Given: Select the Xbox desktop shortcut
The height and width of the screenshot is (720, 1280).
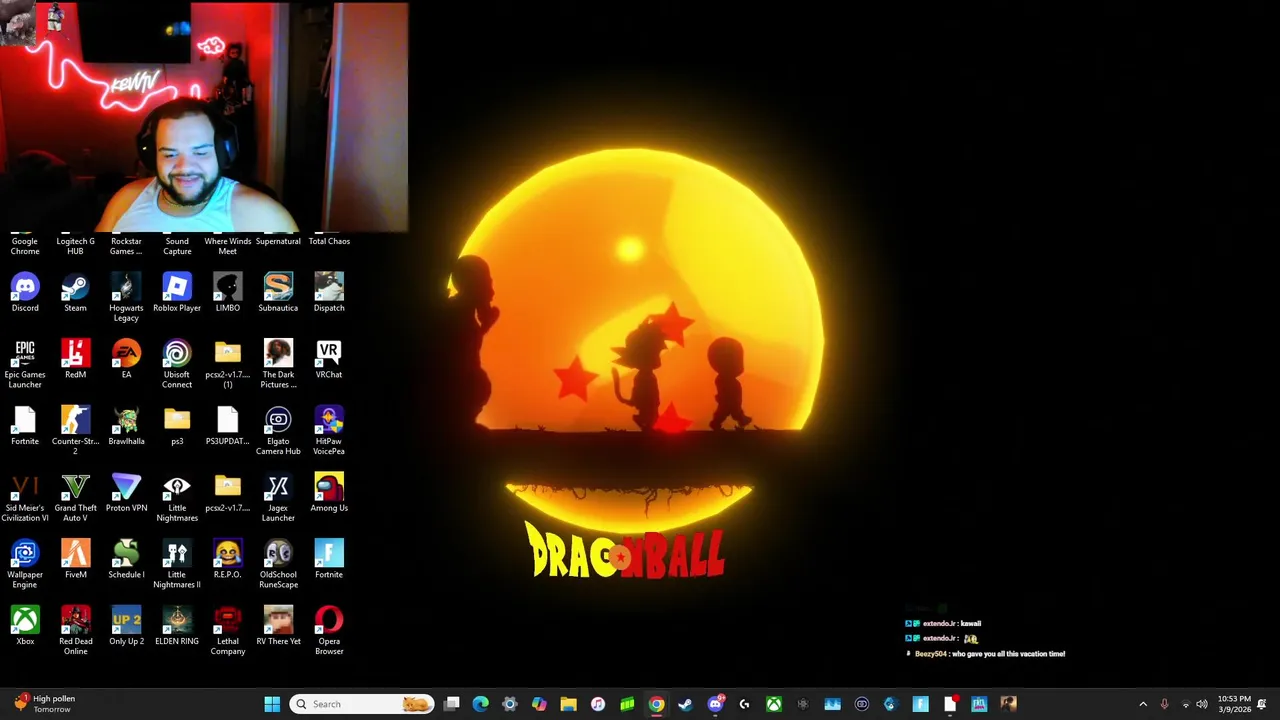Looking at the screenshot, I should coord(25,626).
